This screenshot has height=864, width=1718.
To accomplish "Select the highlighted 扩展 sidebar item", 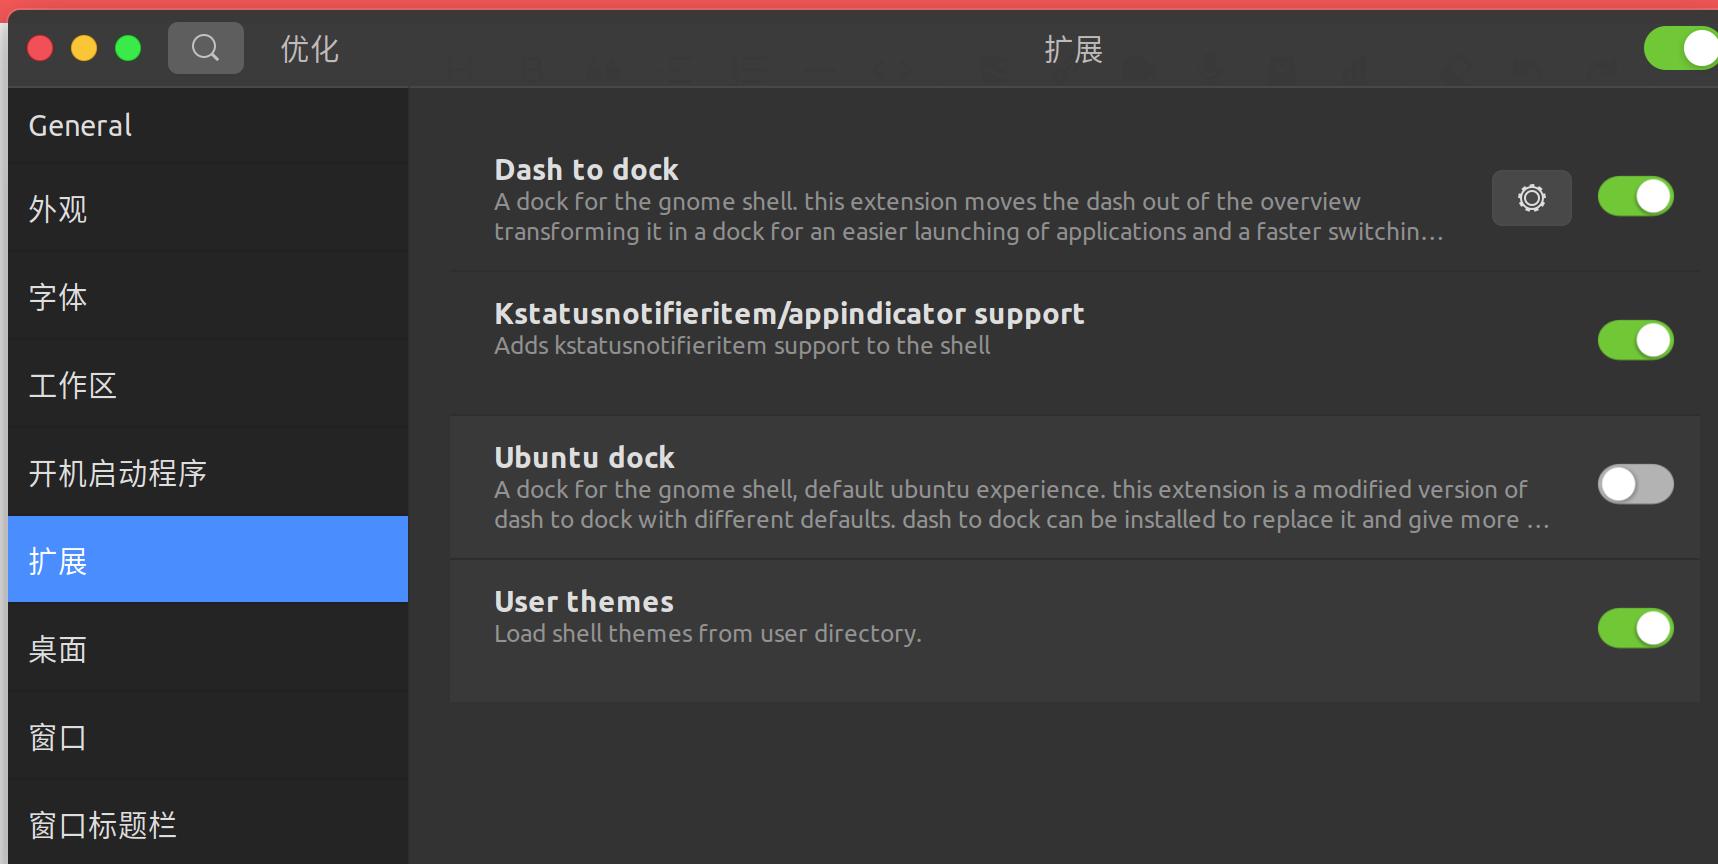I will pyautogui.click(x=208, y=559).
